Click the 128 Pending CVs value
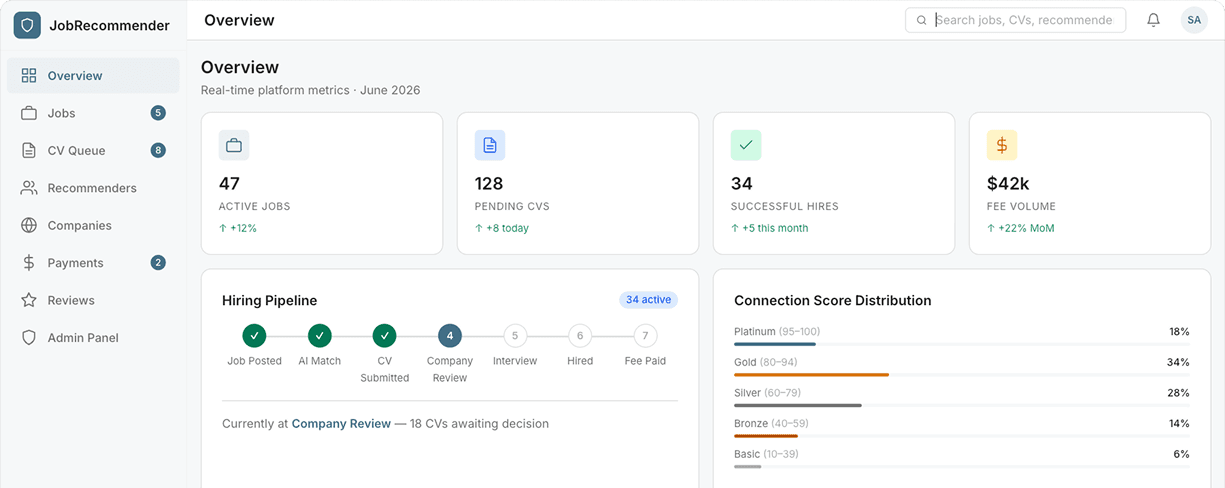The width and height of the screenshot is (1225, 488). pyautogui.click(x=489, y=184)
